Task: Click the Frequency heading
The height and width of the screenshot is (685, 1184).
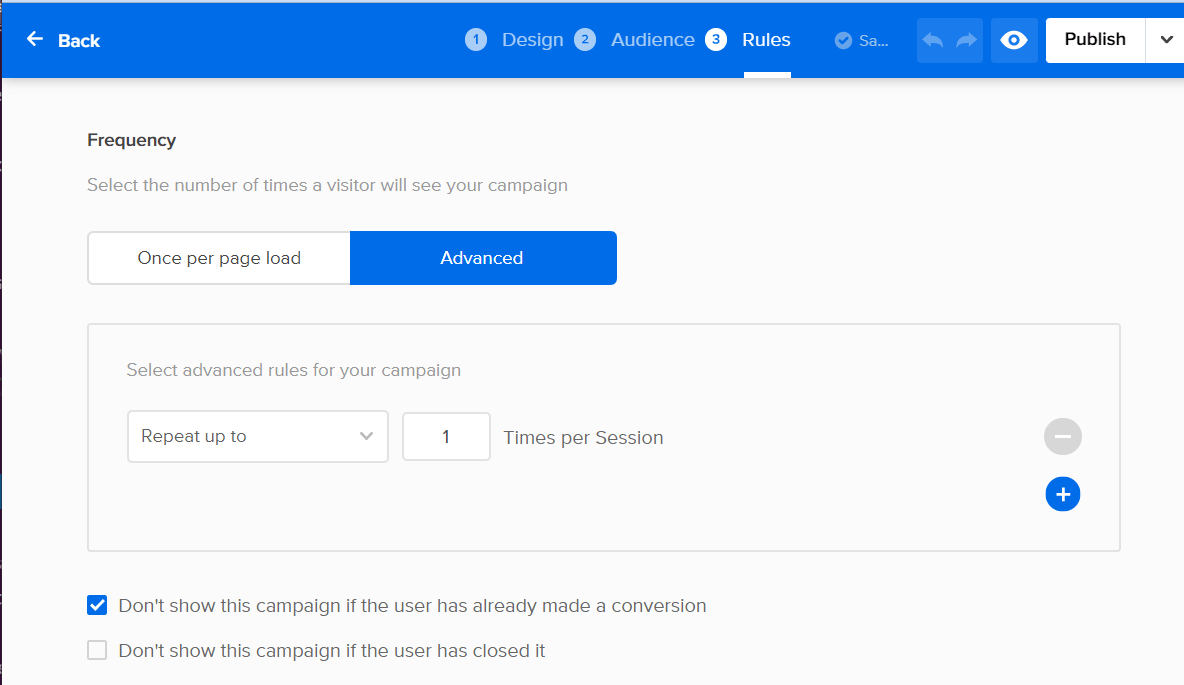Action: coord(131,140)
